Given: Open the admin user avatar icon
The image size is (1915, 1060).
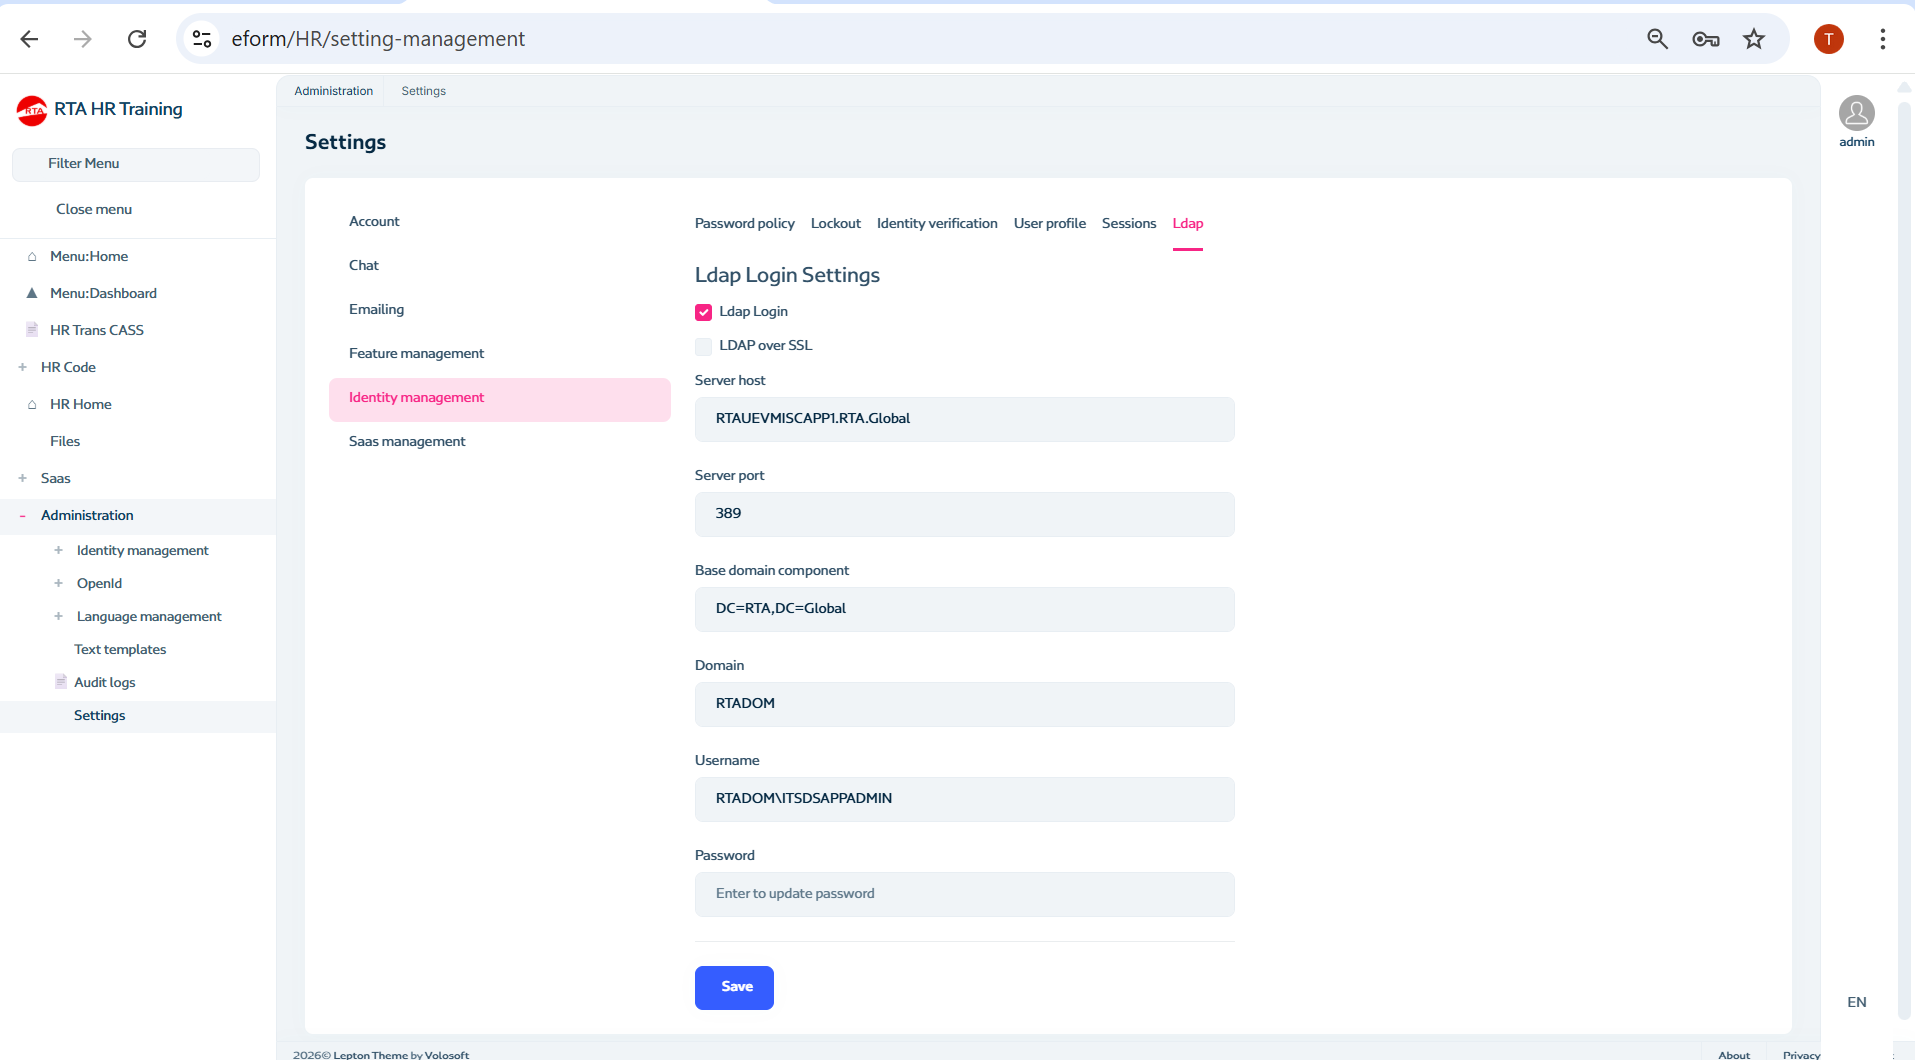Looking at the screenshot, I should 1856,113.
